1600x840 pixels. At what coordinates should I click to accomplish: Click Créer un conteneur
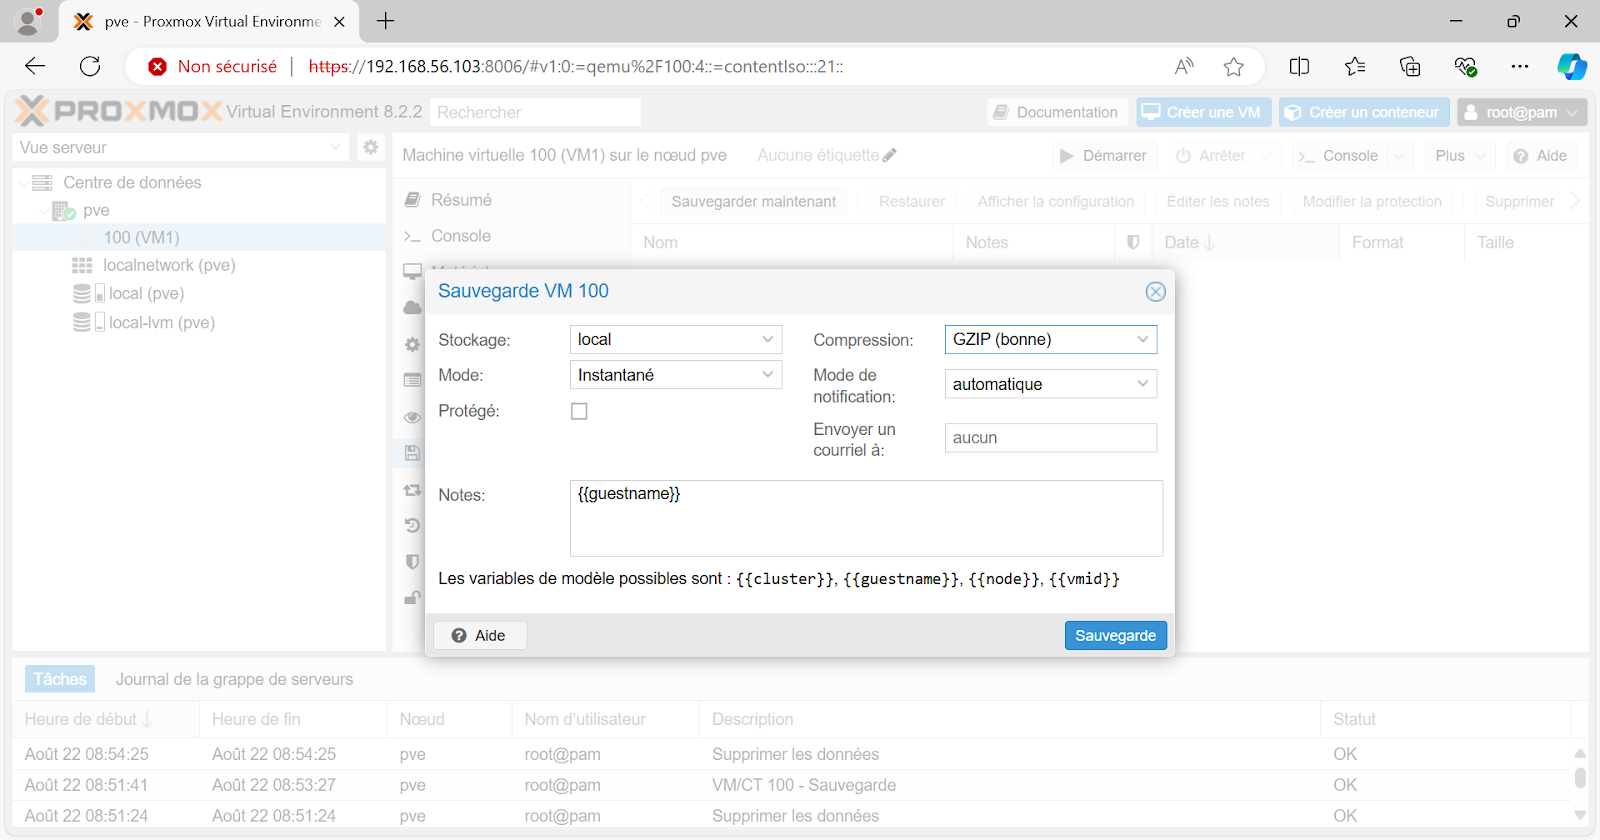[x=1364, y=112]
